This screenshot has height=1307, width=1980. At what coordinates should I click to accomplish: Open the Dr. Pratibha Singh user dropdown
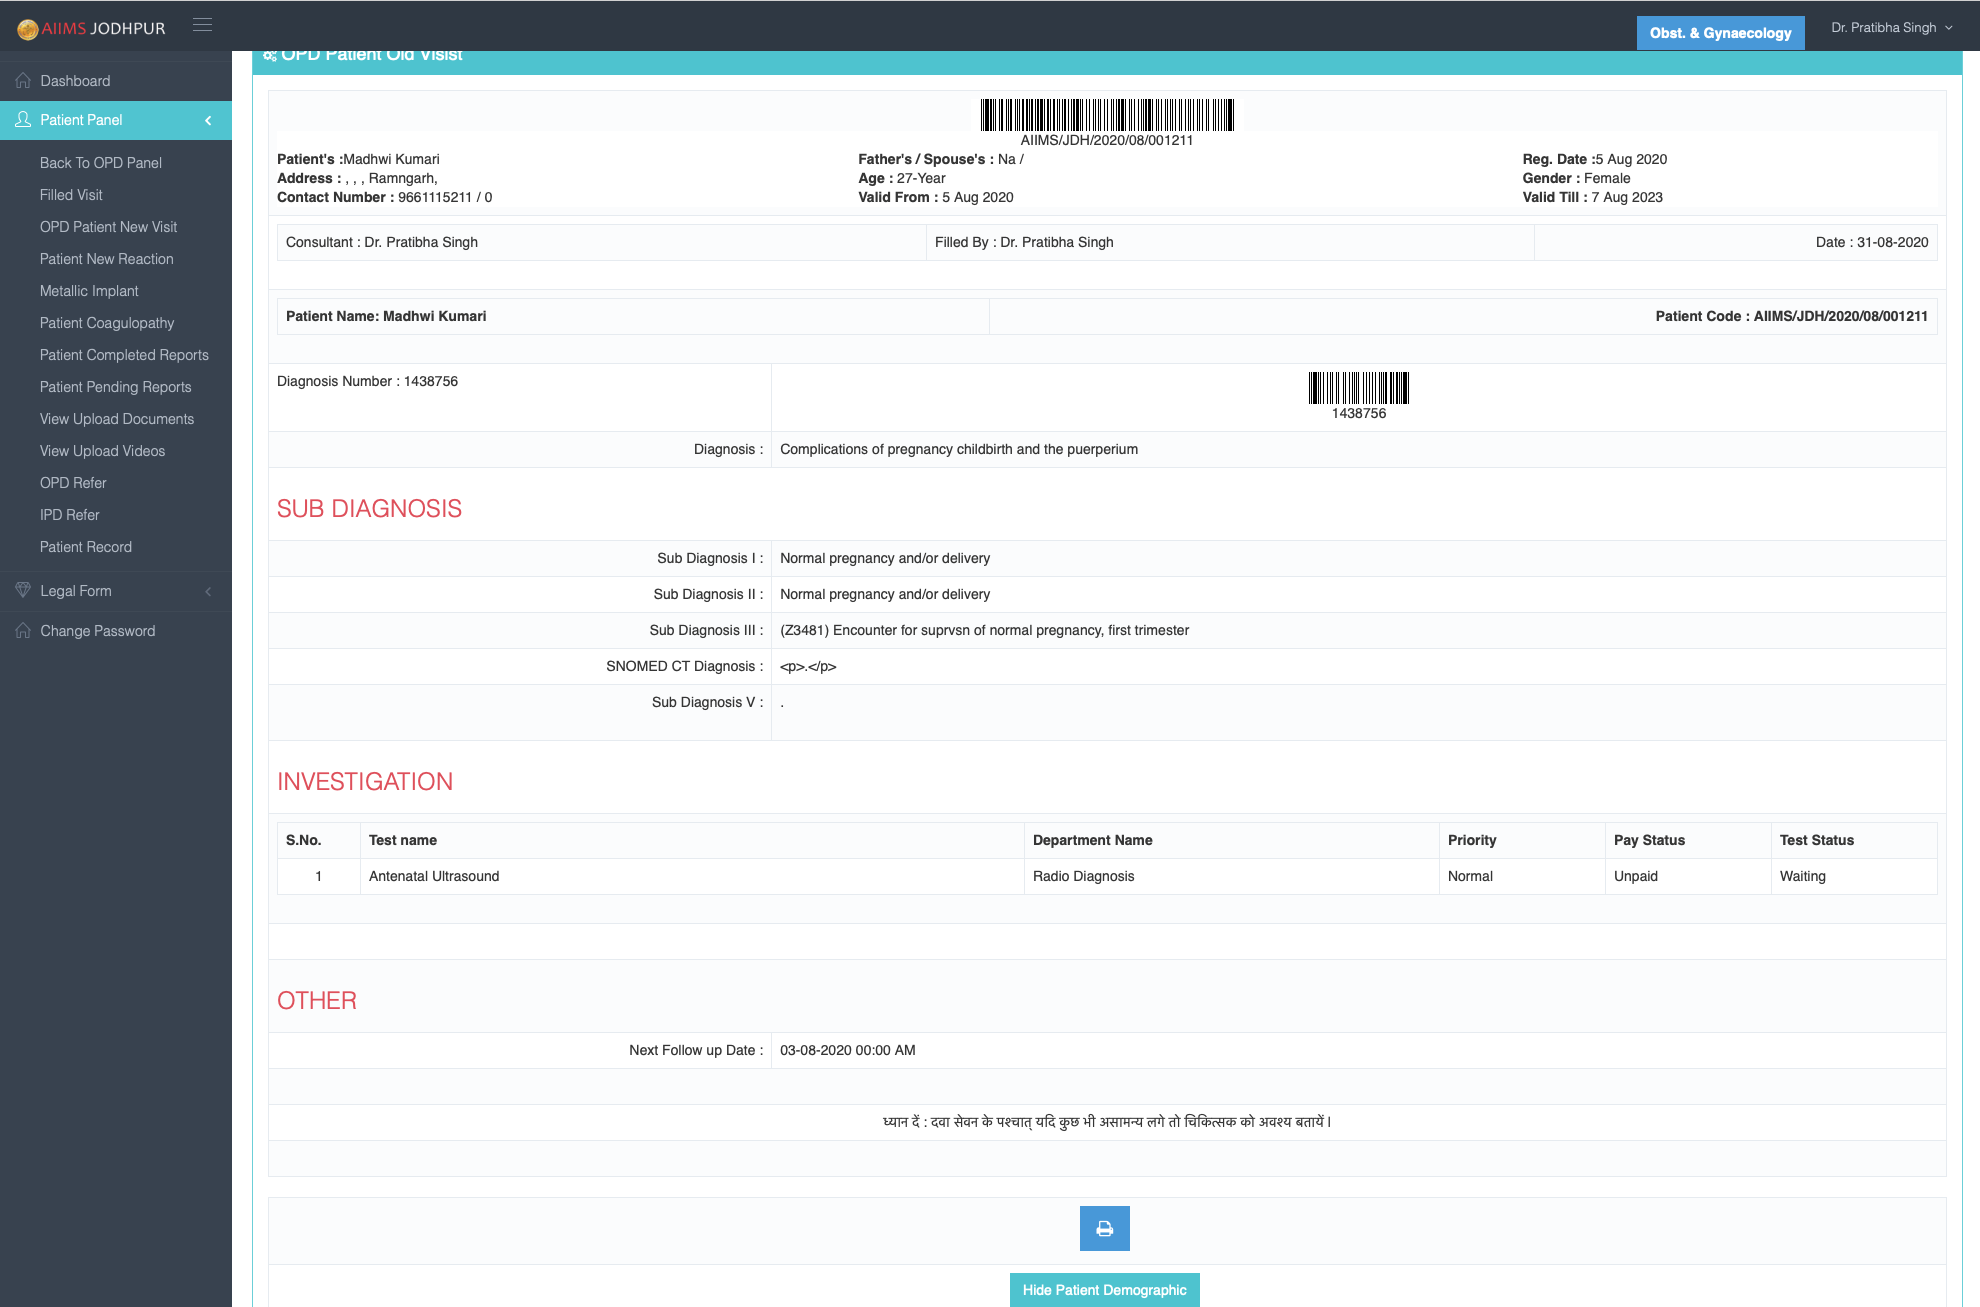point(1892,27)
